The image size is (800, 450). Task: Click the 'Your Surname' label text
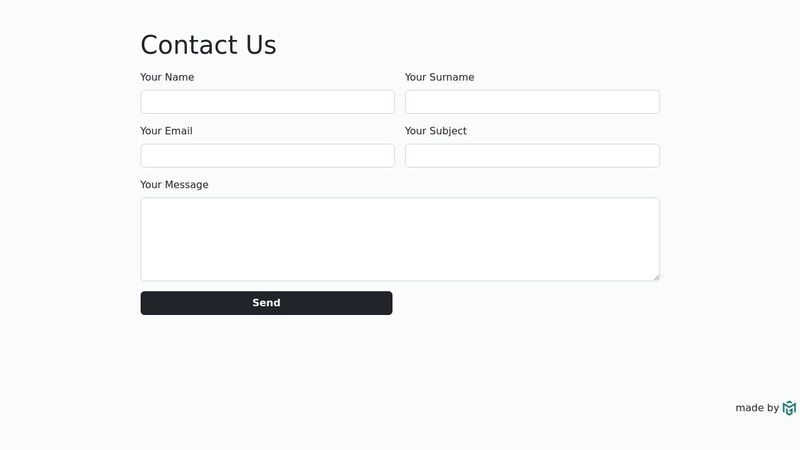(439, 77)
